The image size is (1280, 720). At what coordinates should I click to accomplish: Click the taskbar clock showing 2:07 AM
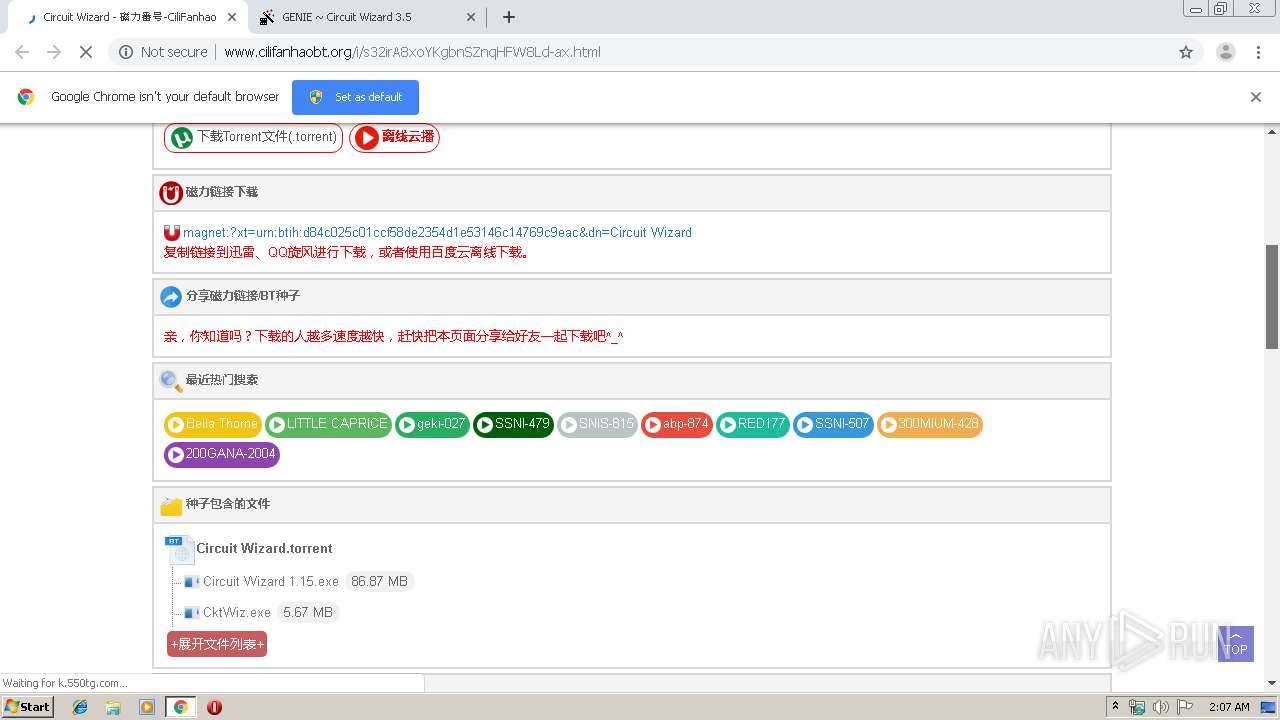point(1229,707)
